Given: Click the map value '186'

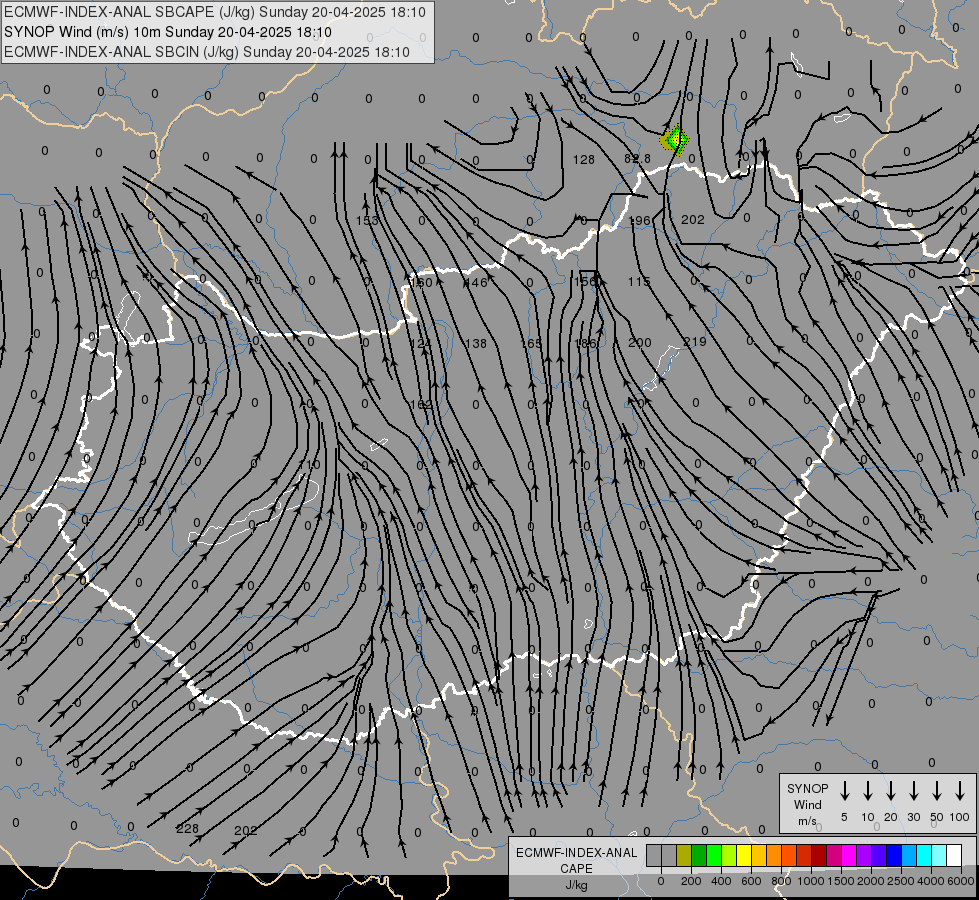Looking at the screenshot, I should point(585,343).
